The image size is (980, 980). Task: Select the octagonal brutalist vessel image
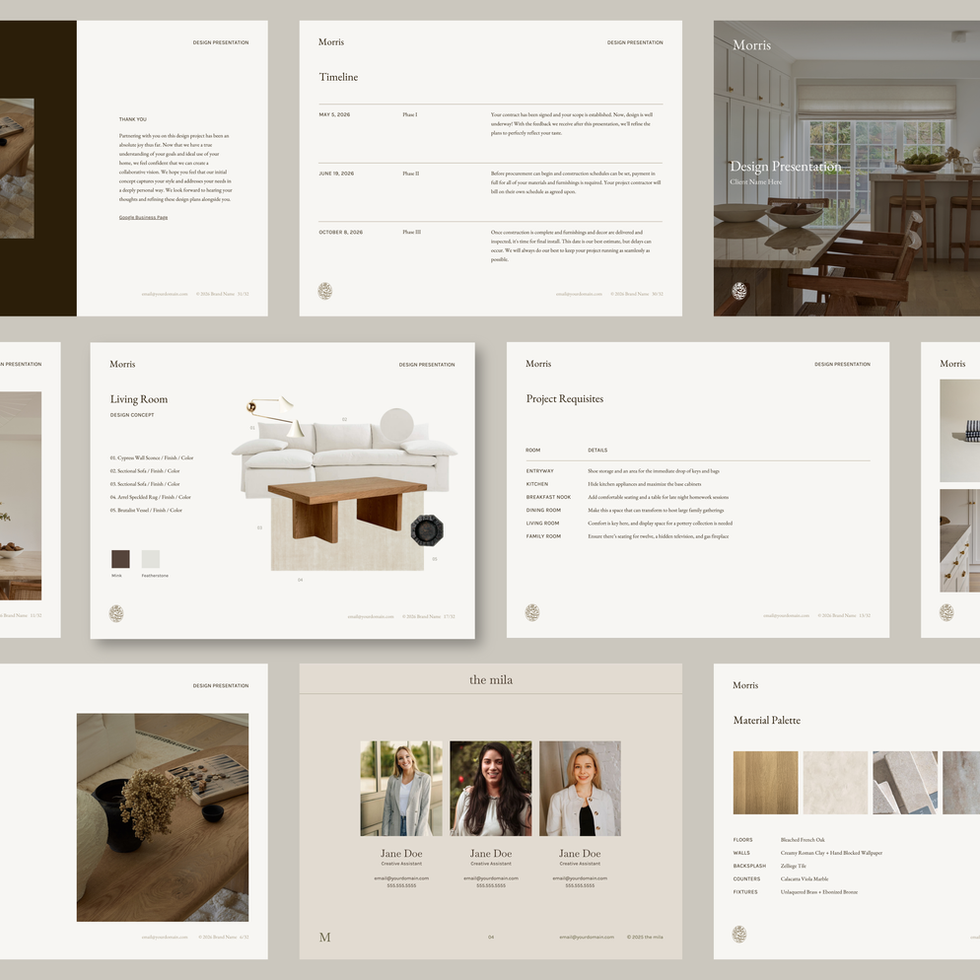(427, 531)
